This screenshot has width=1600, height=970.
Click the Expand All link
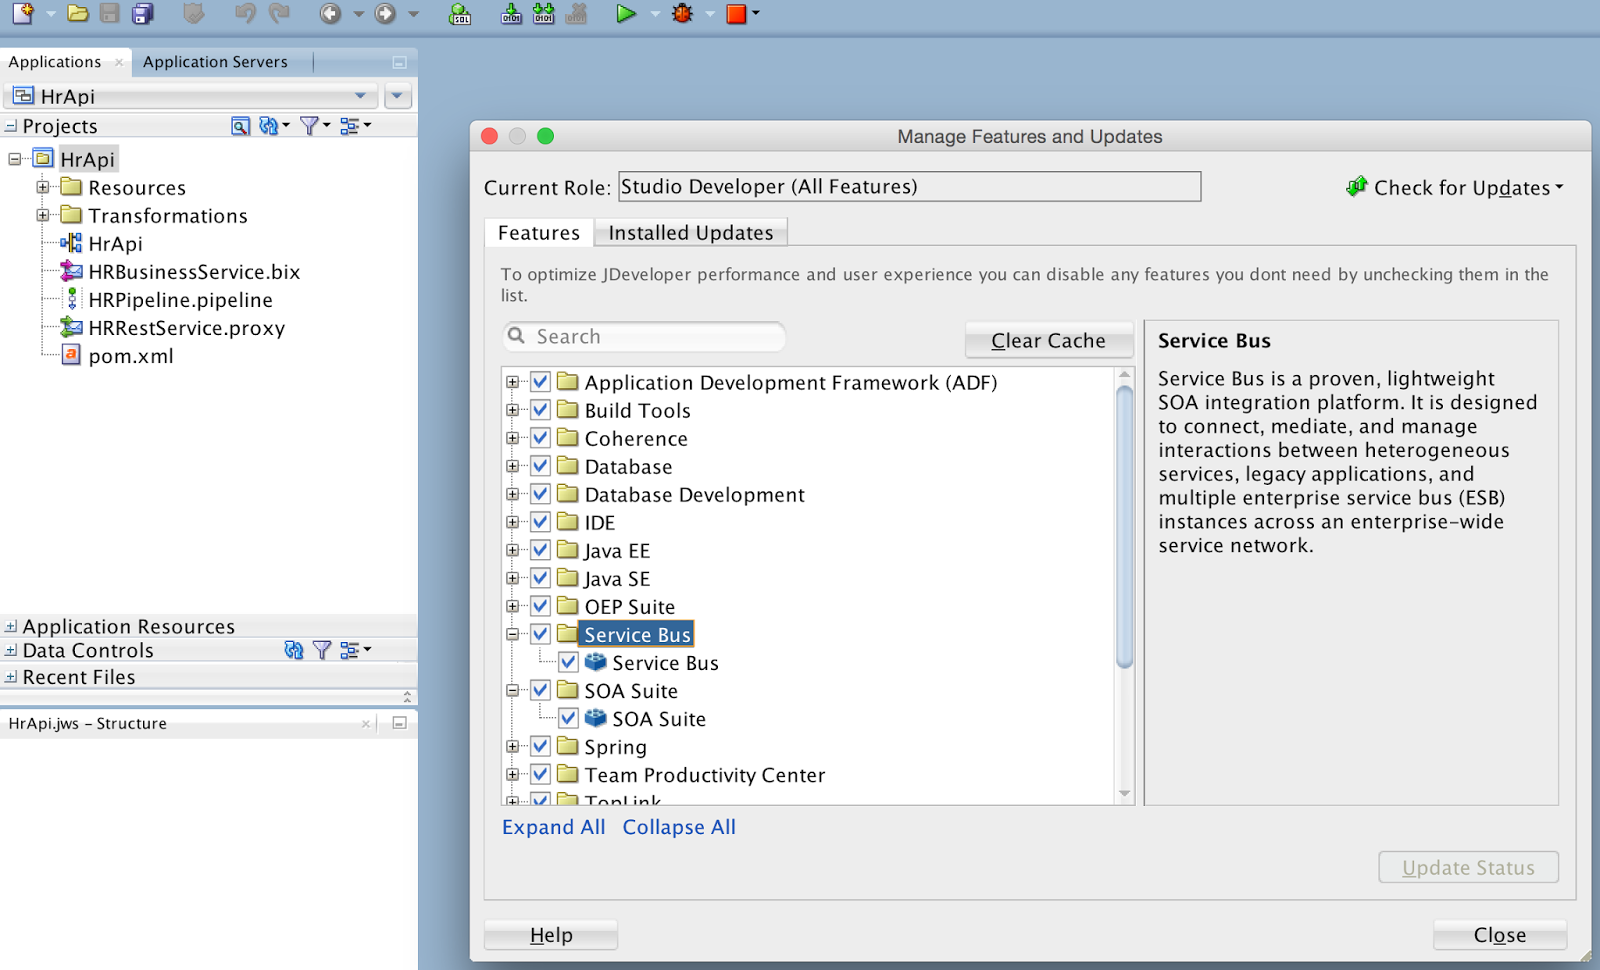pos(554,827)
